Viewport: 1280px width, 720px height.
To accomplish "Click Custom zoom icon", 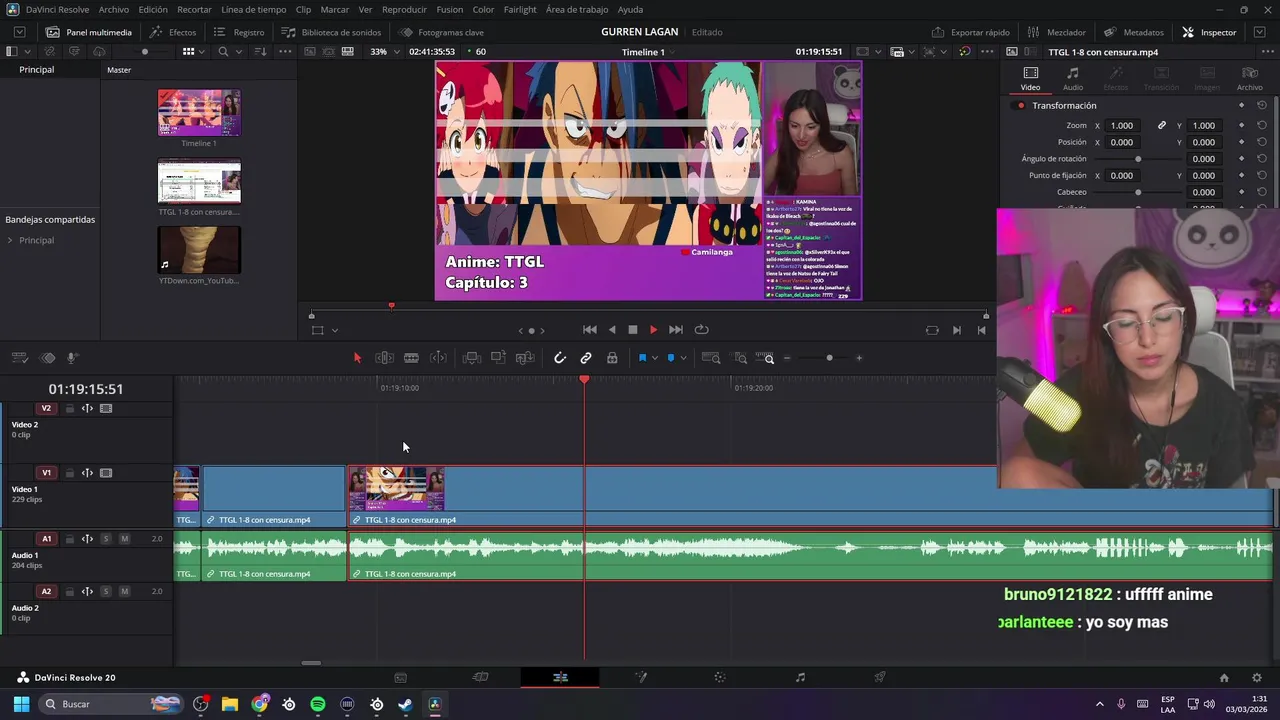I will point(765,358).
